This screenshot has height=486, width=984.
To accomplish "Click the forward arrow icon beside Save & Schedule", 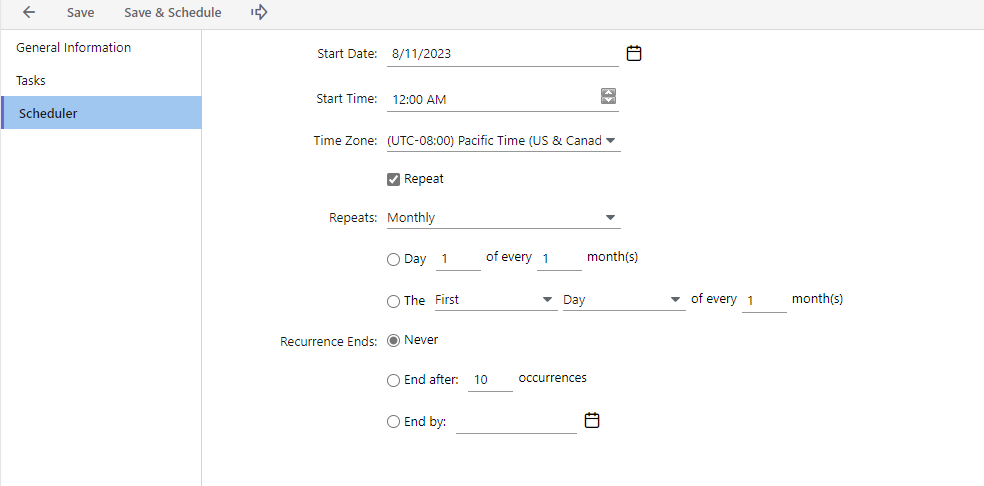I will [259, 12].
